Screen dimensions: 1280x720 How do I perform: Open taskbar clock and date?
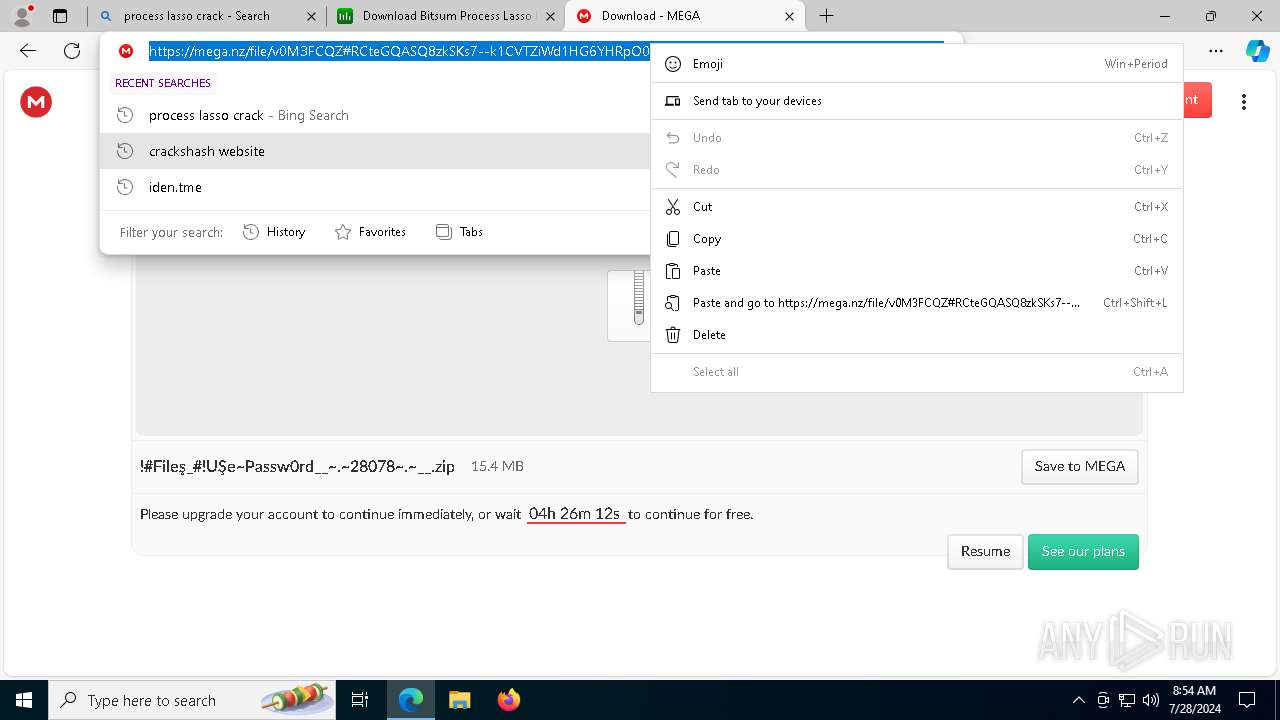pos(1194,700)
